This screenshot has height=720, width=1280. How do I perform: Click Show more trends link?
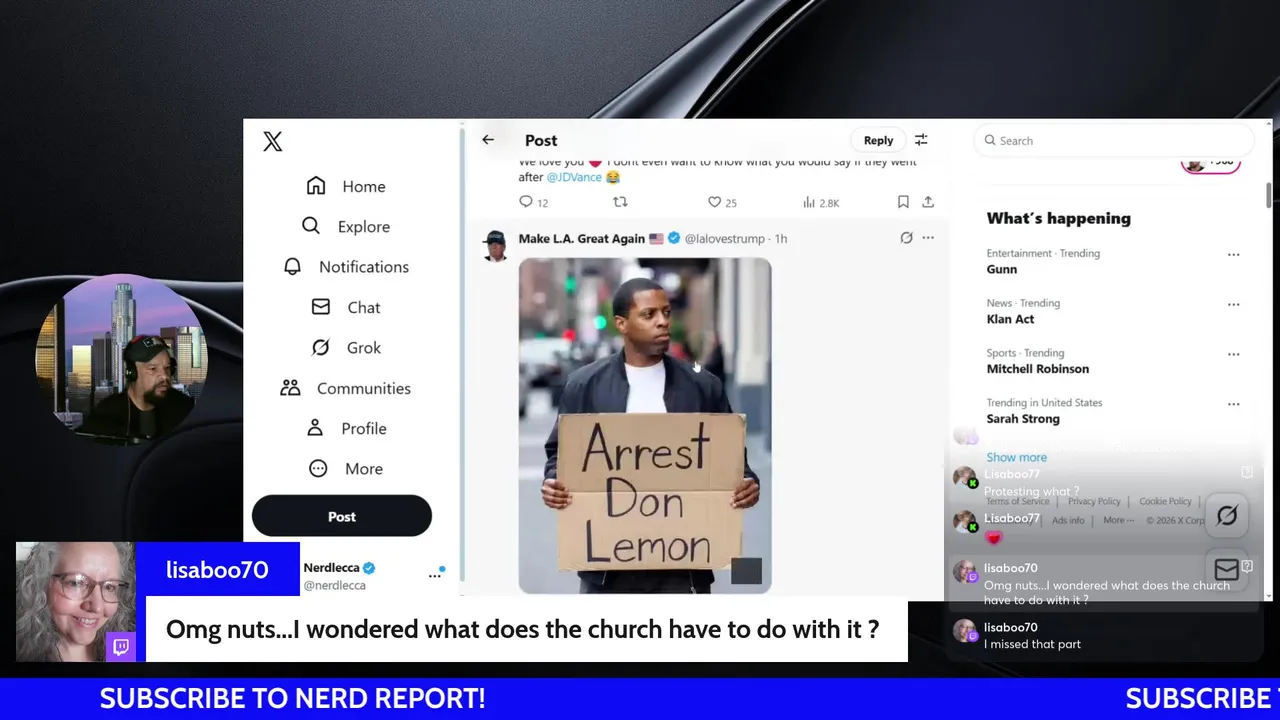1016,457
